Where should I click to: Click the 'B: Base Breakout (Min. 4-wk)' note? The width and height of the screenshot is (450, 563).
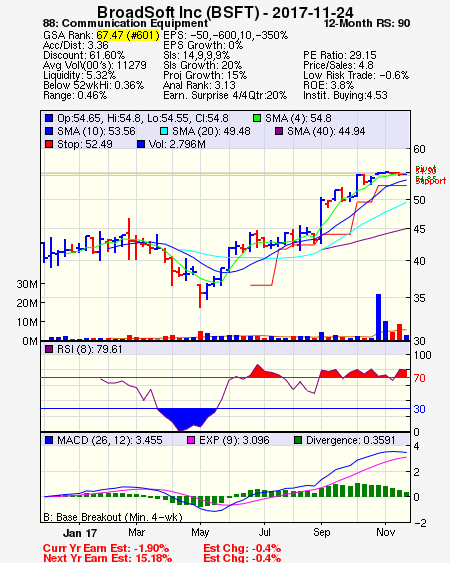(113, 517)
